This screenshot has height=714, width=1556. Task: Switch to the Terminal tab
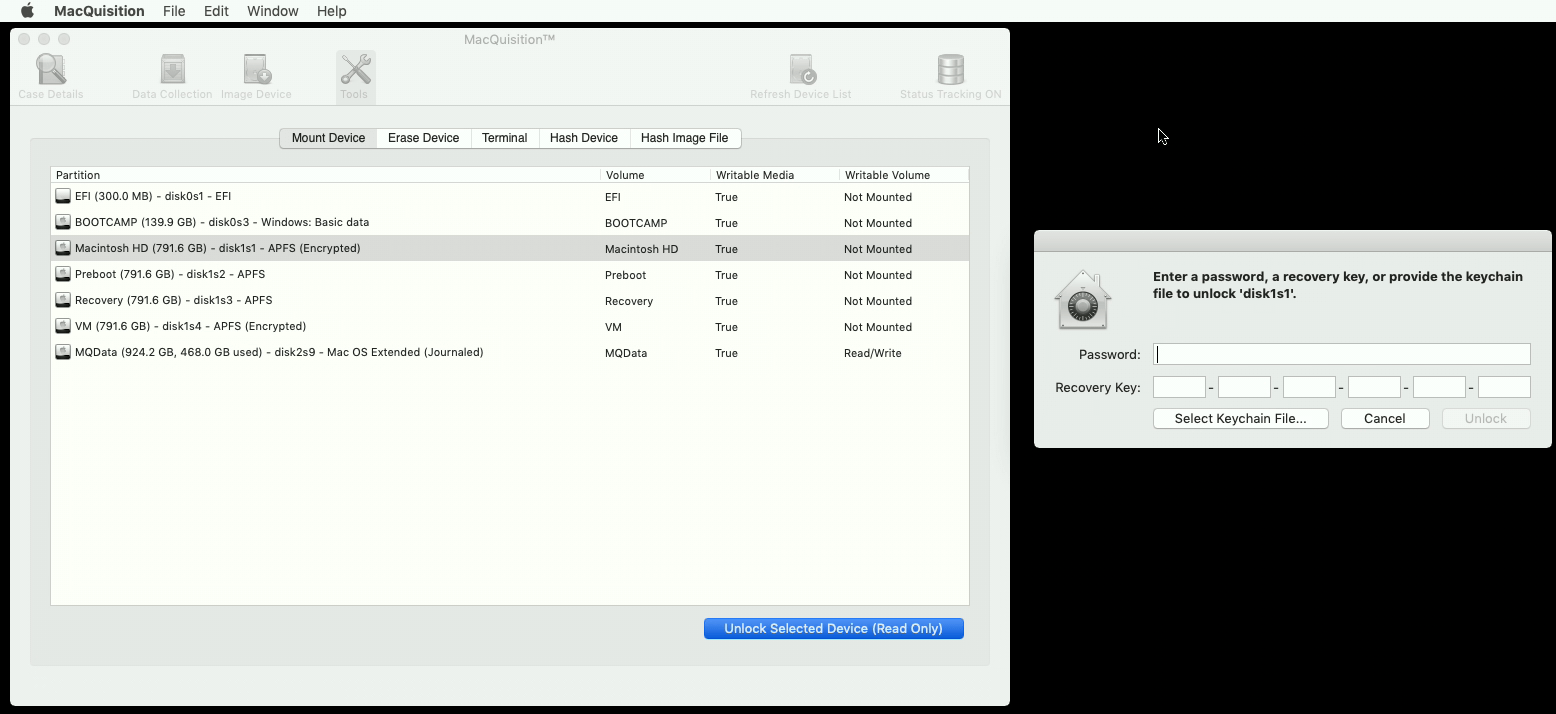click(504, 138)
